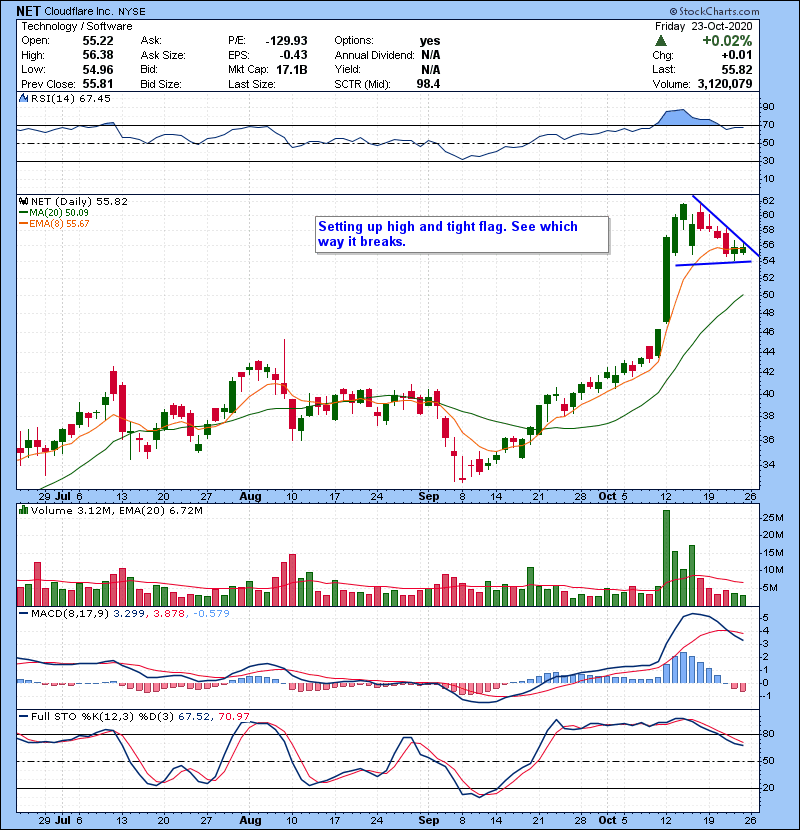Click the 'Bid Size:' label
Screen dimensions: 800x830
(x=161, y=84)
